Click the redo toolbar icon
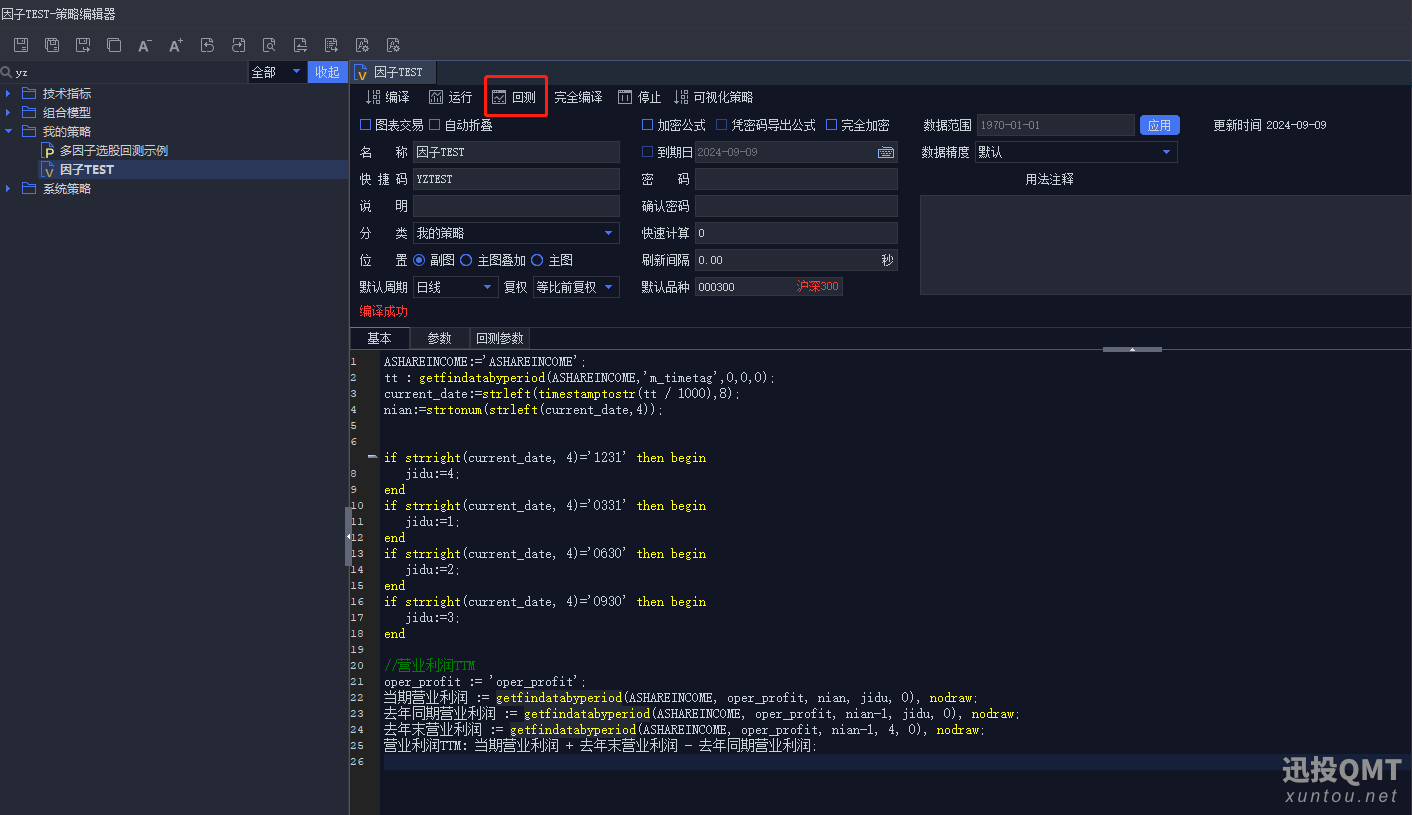Viewport: 1412px width, 815px height. coord(238,45)
